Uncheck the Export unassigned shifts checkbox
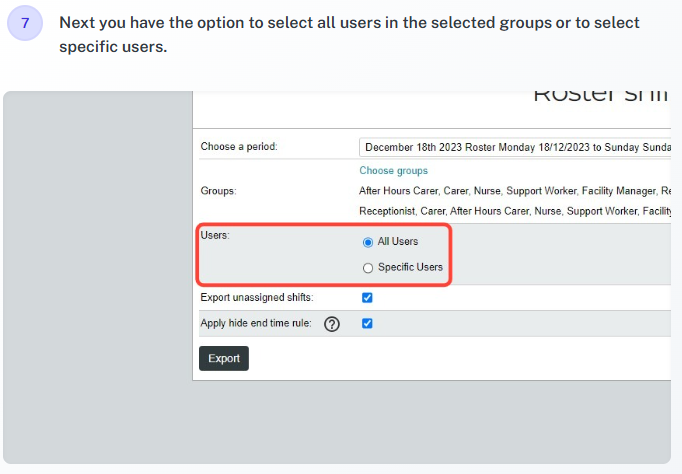The height and width of the screenshot is (474, 682). click(x=367, y=297)
